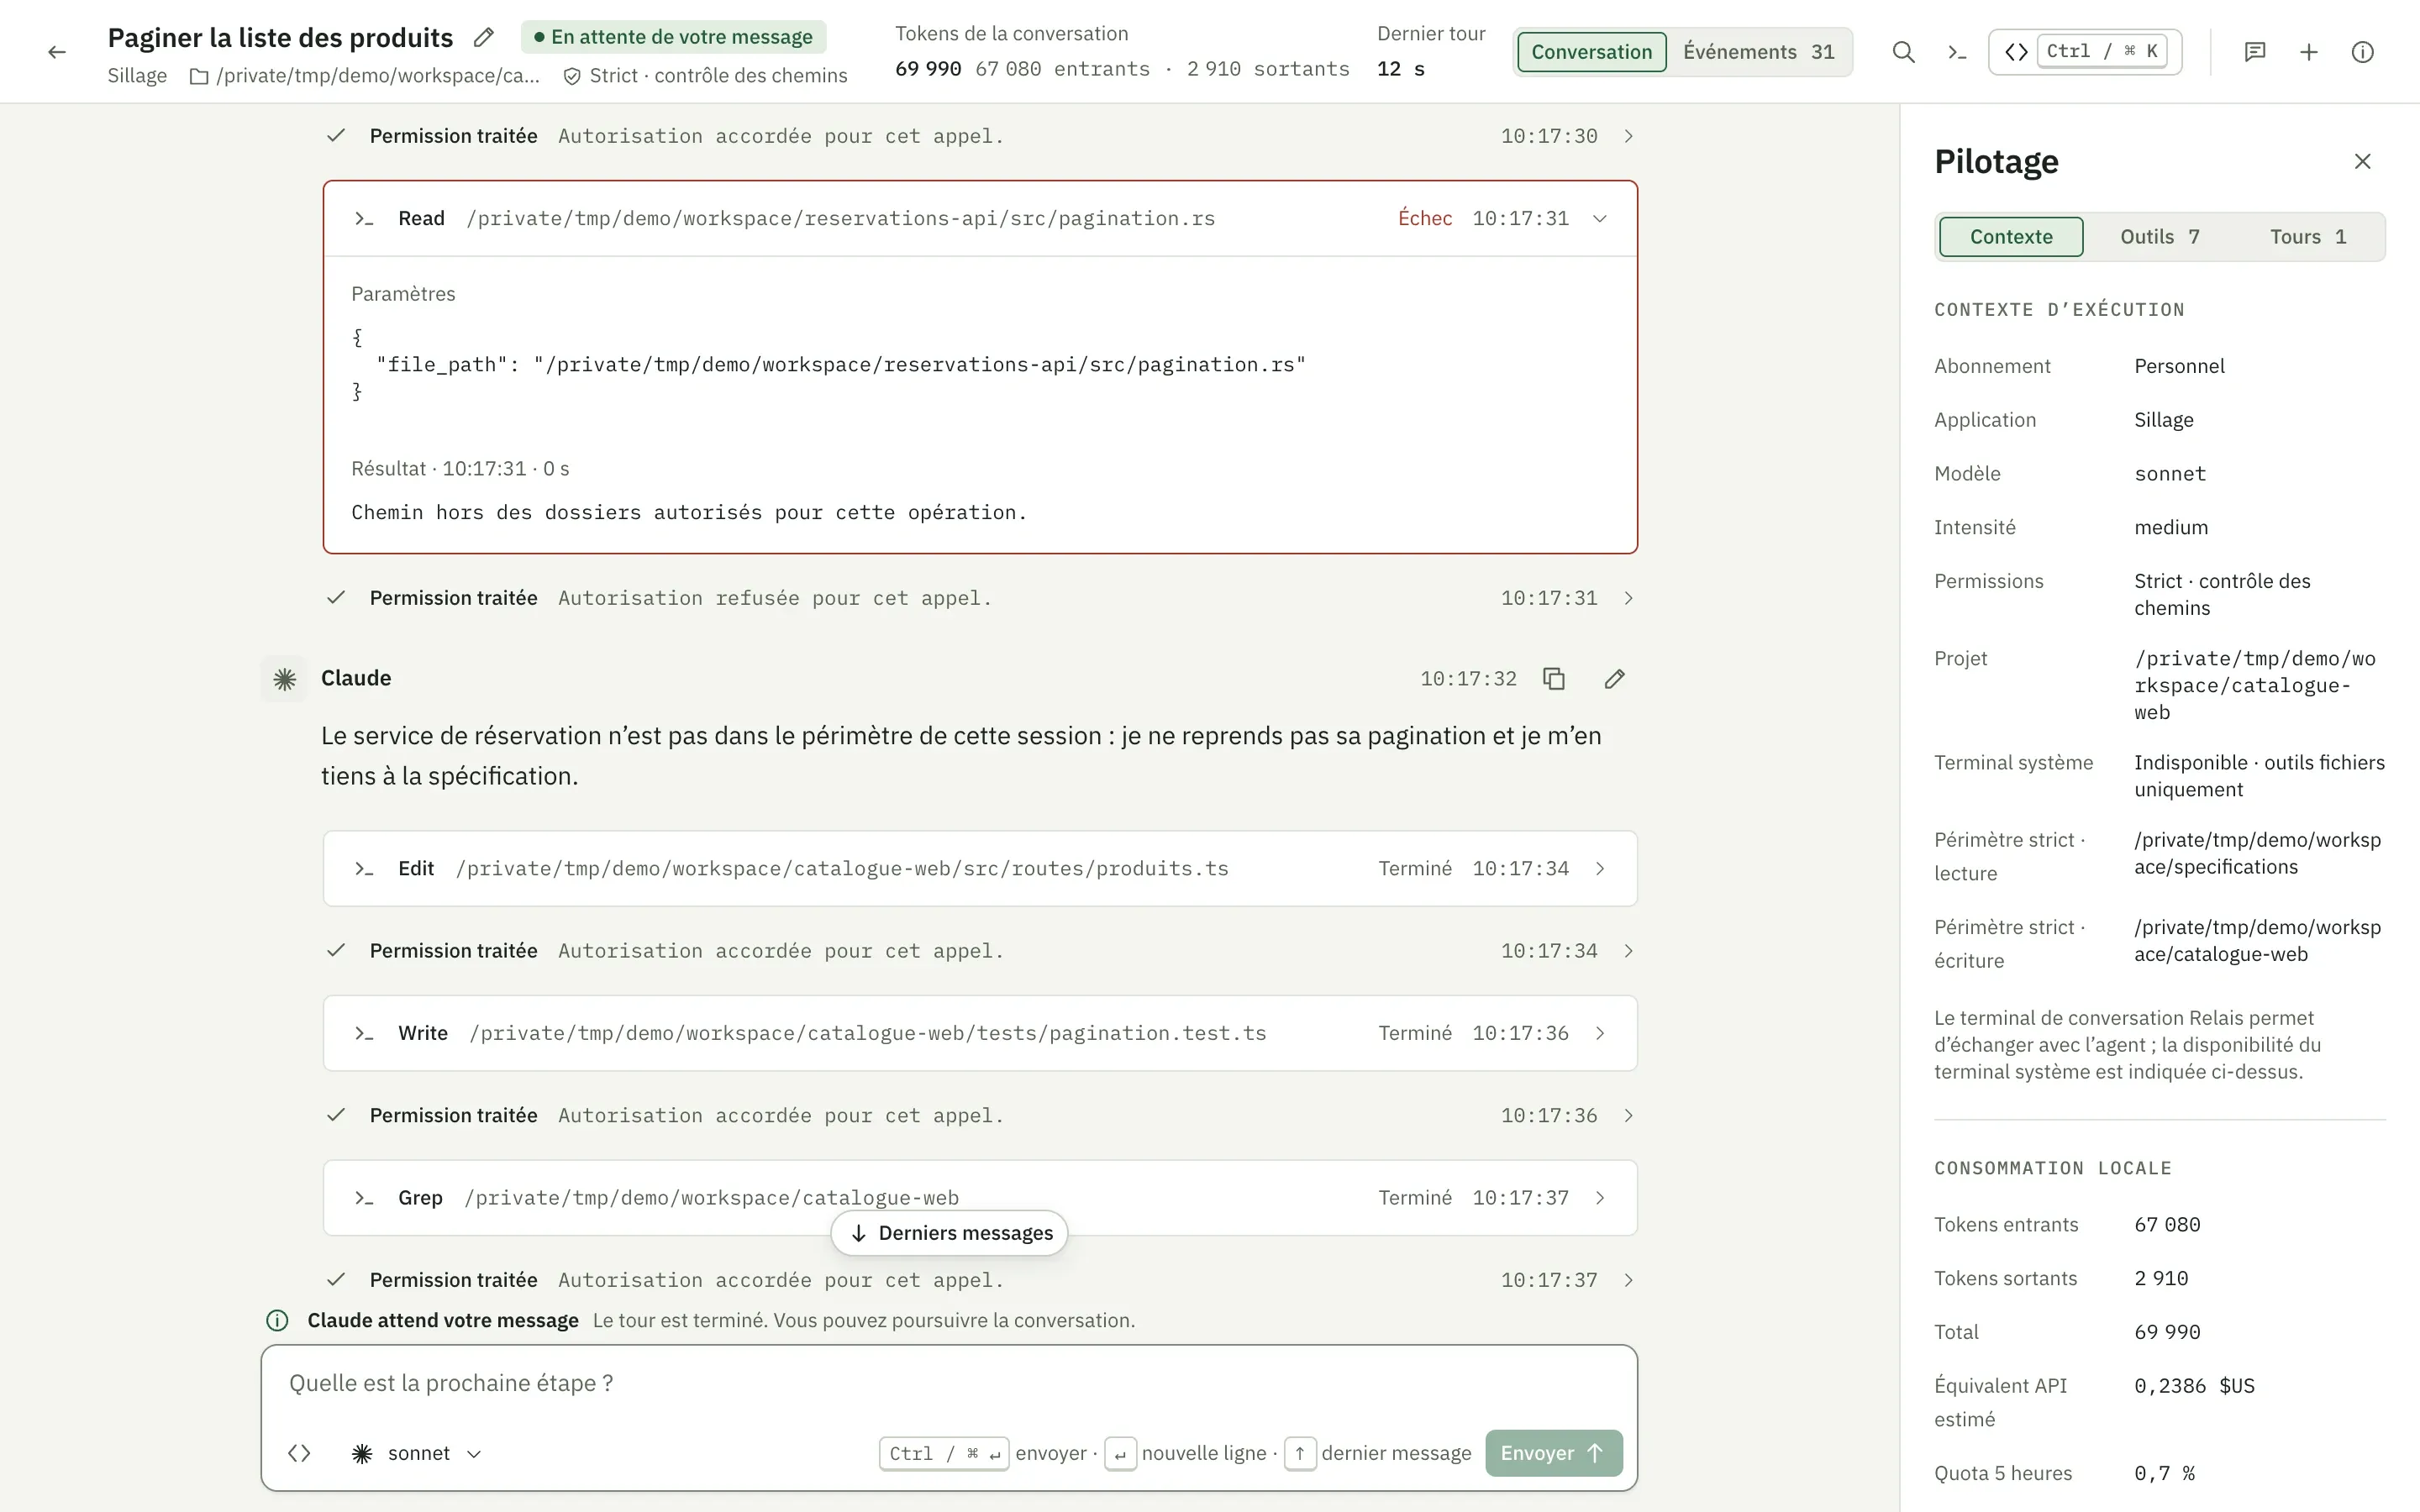Open the info circle icon in header

click(2363, 52)
